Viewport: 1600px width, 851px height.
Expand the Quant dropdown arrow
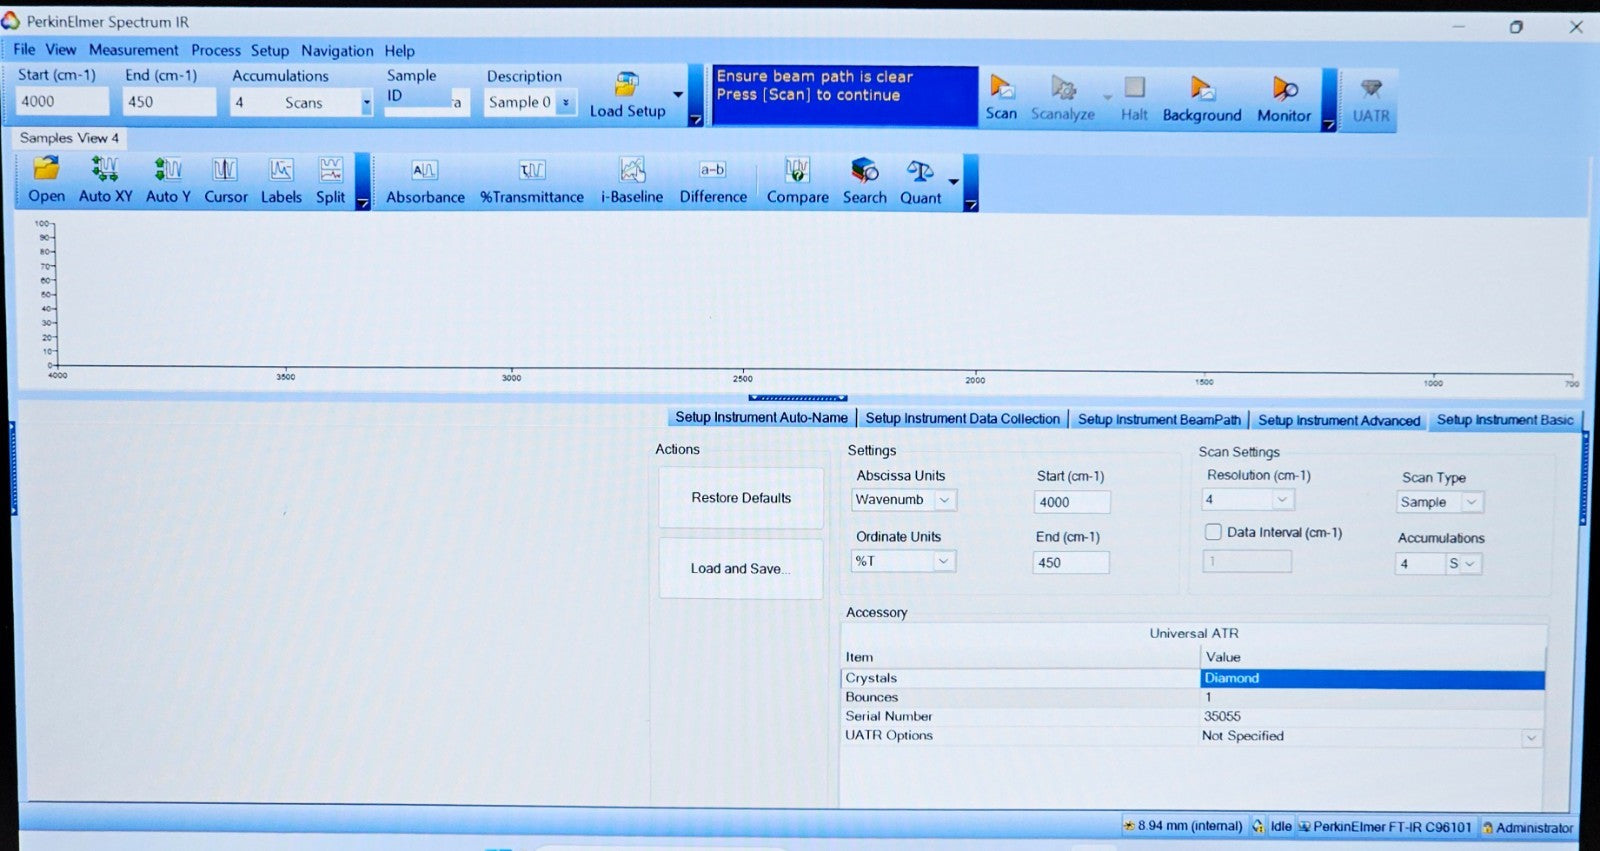pyautogui.click(x=953, y=182)
